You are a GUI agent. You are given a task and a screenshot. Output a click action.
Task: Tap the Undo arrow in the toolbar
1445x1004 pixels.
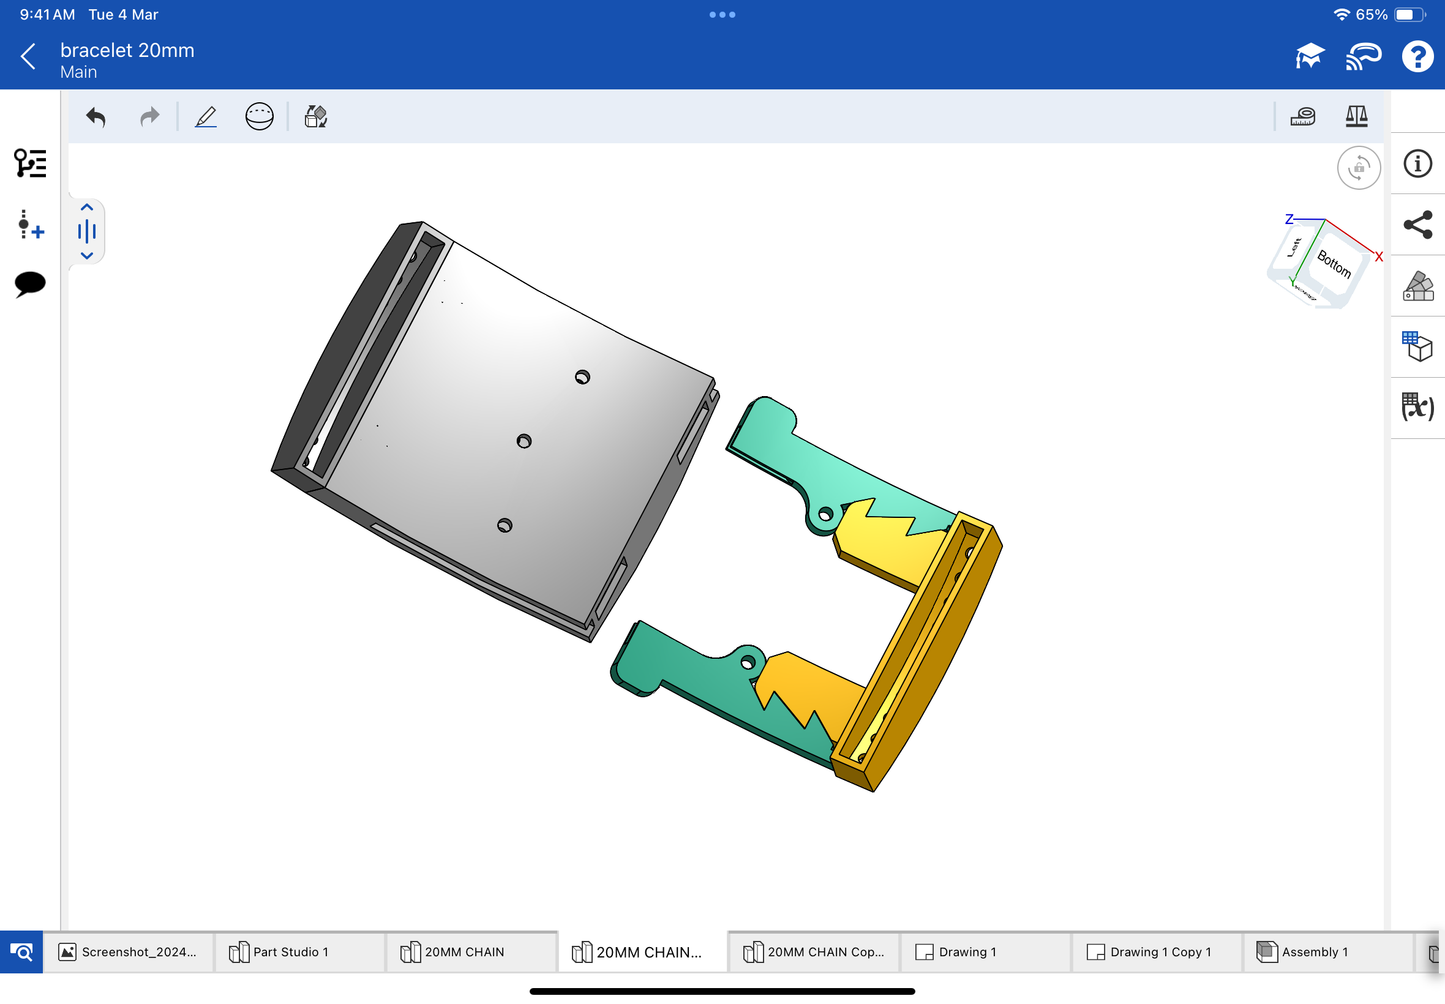96,117
